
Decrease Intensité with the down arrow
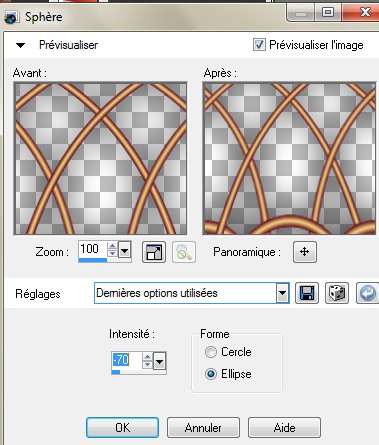click(x=147, y=364)
